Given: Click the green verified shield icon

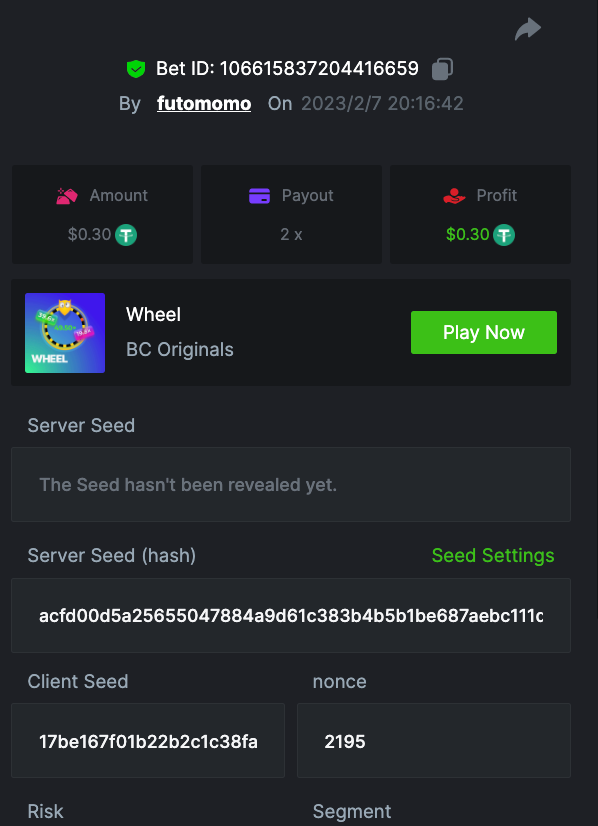Looking at the screenshot, I should coord(136,69).
